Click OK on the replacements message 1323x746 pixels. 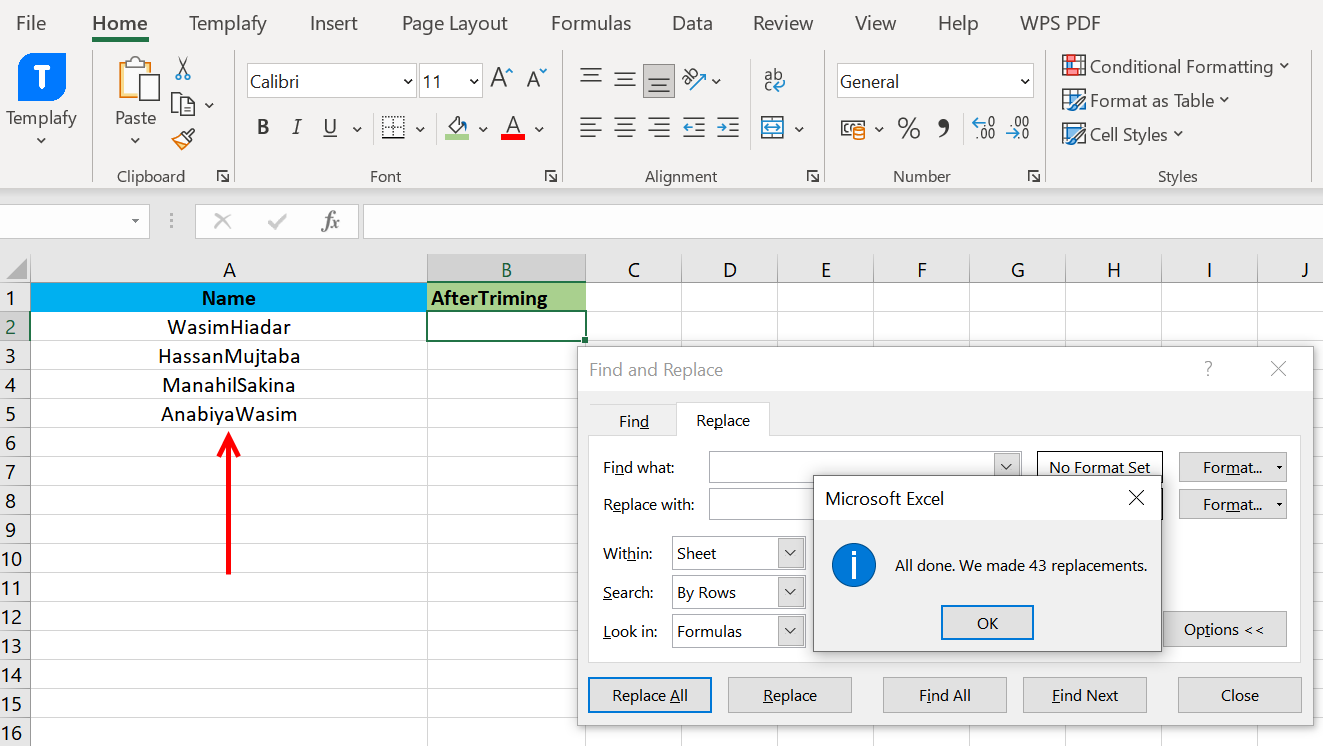point(987,622)
